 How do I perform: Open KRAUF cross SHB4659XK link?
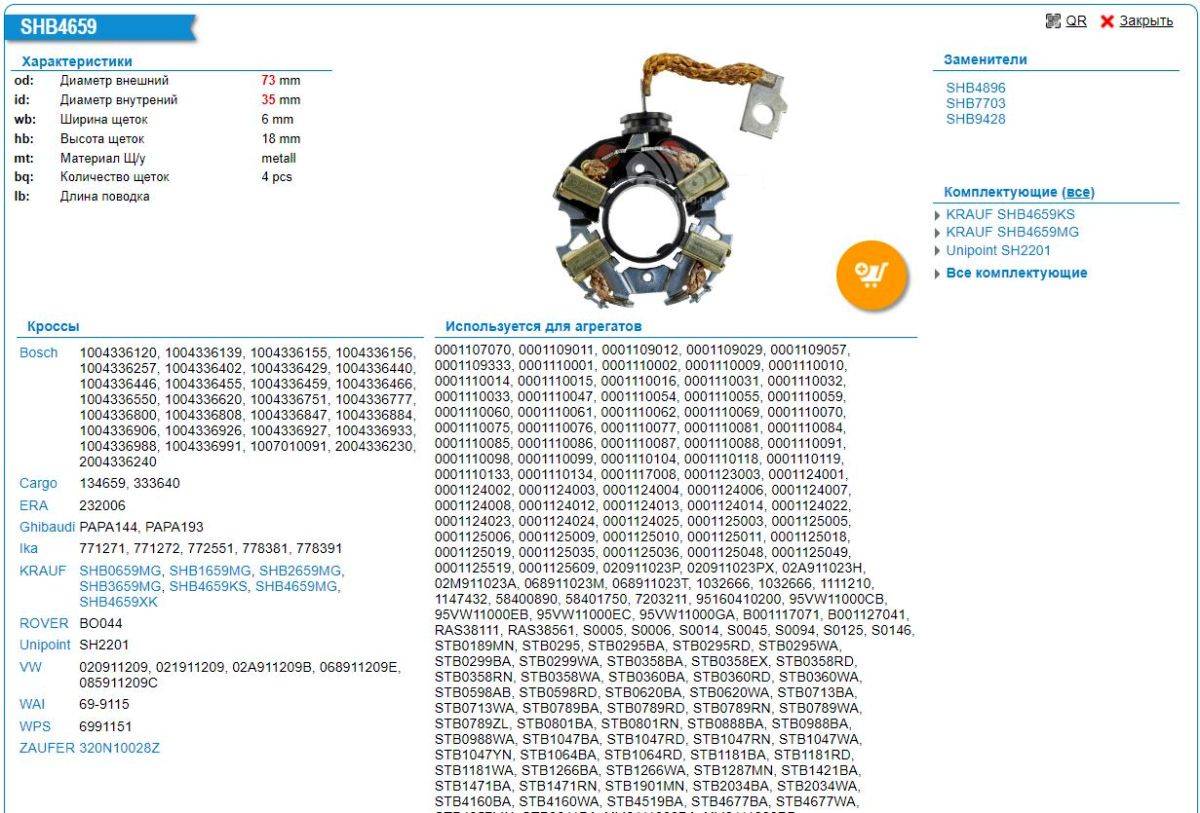click(118, 602)
